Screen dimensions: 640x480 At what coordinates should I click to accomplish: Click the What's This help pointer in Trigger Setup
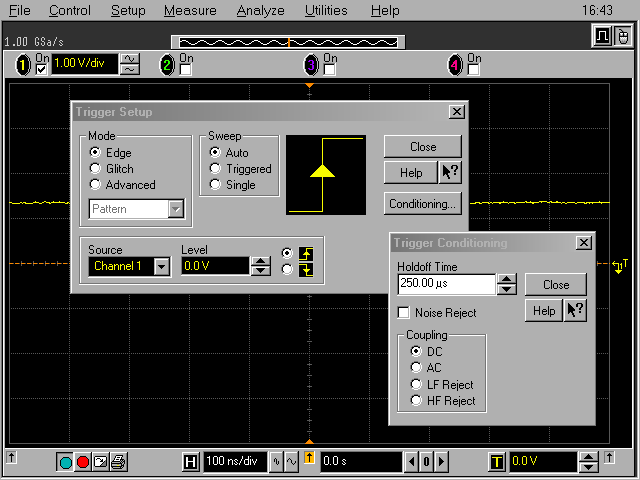point(450,173)
